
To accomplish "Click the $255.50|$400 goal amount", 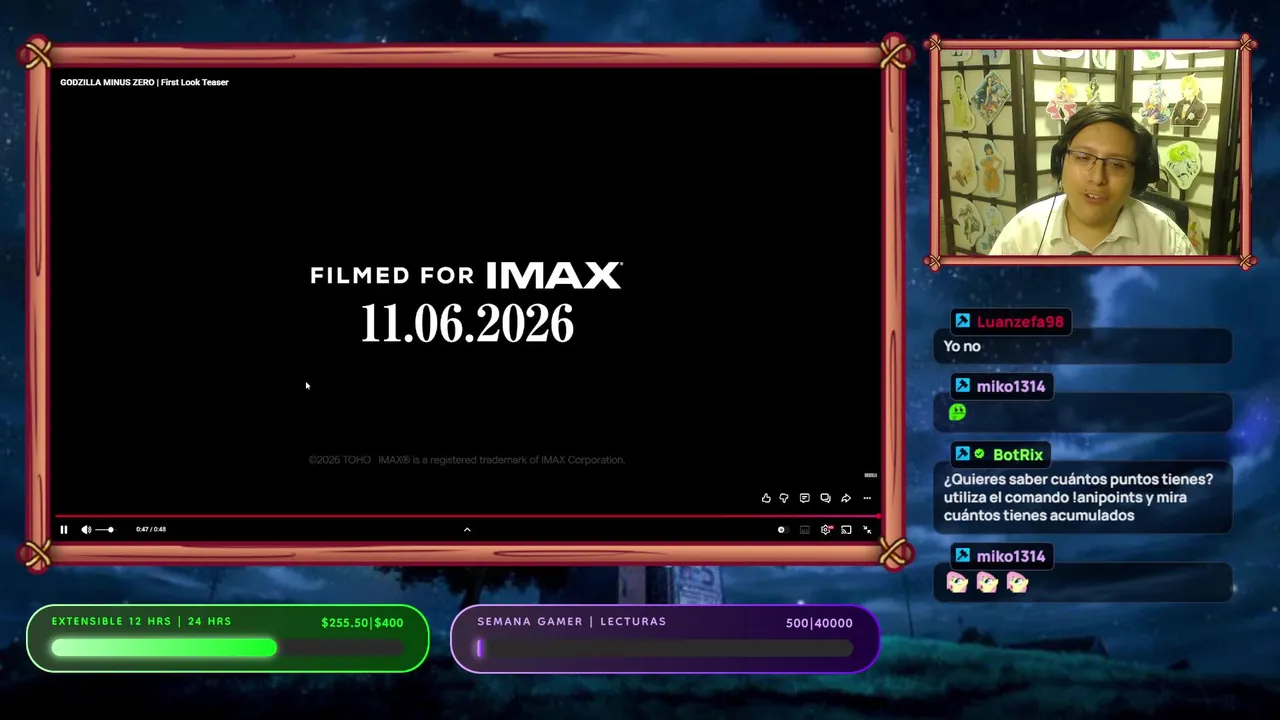I will point(362,622).
